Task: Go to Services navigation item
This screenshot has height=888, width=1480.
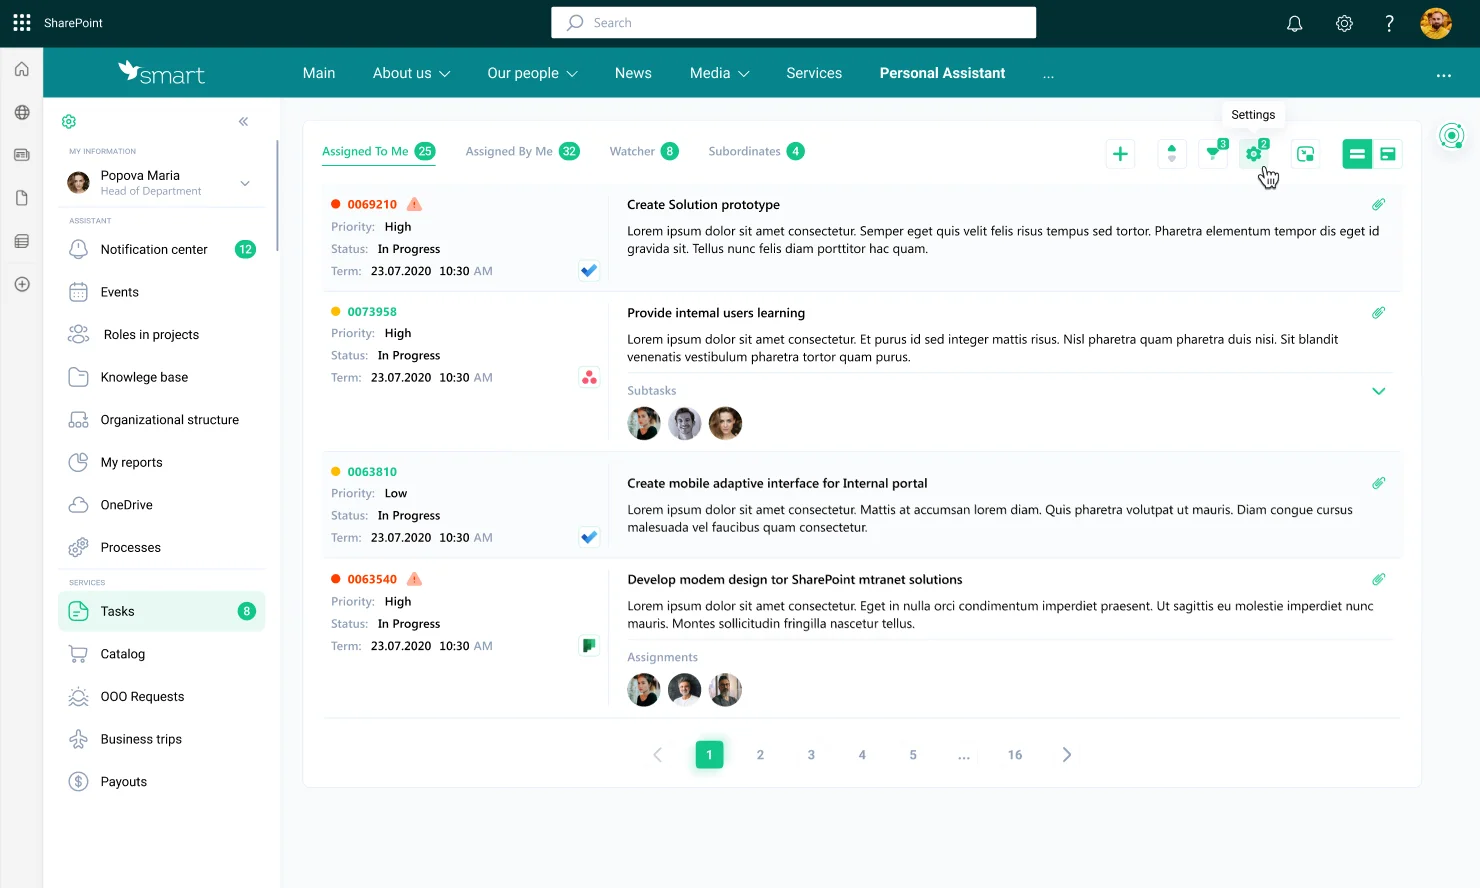Action: pyautogui.click(x=814, y=73)
